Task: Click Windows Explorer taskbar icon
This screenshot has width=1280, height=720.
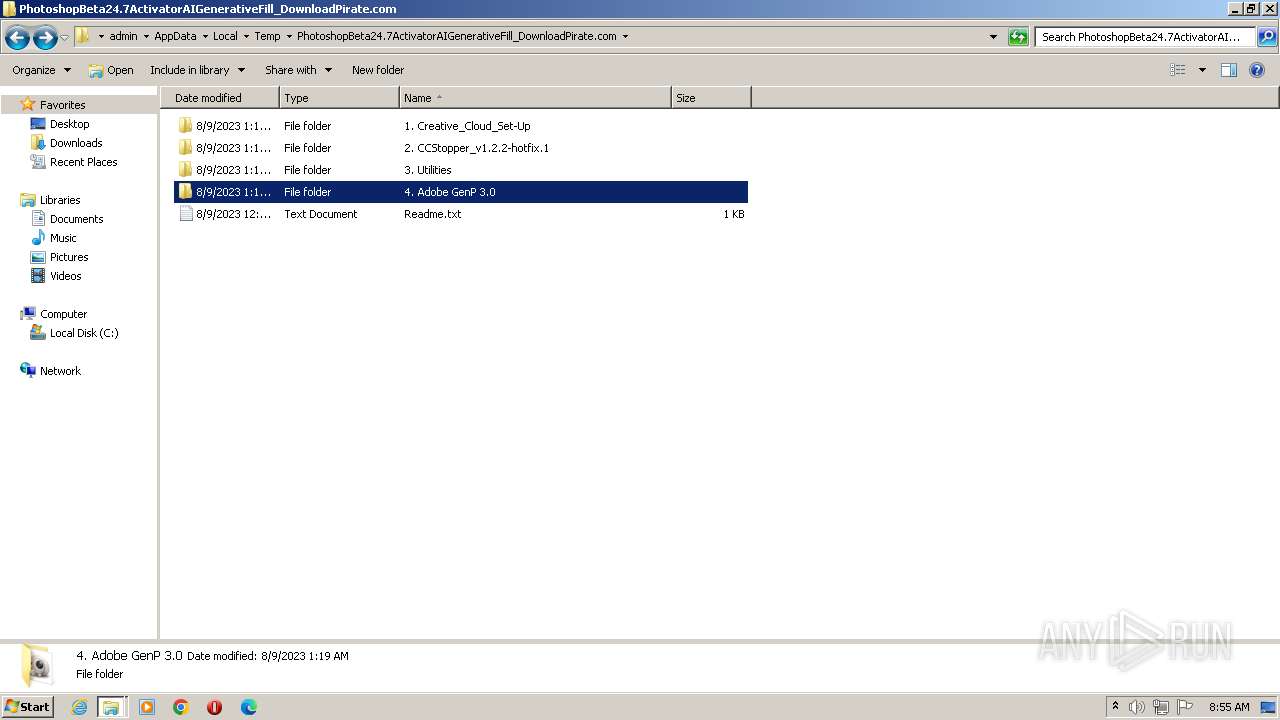Action: pyautogui.click(x=111, y=707)
